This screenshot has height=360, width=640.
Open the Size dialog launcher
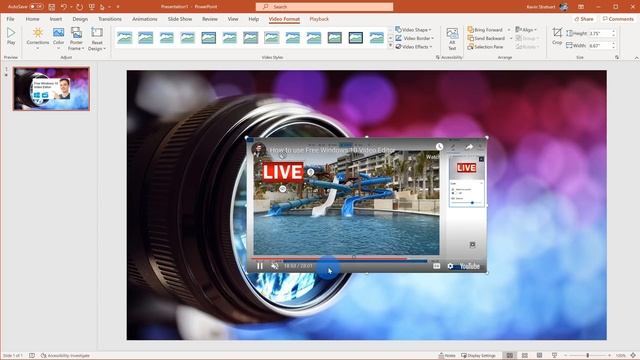pos(617,58)
